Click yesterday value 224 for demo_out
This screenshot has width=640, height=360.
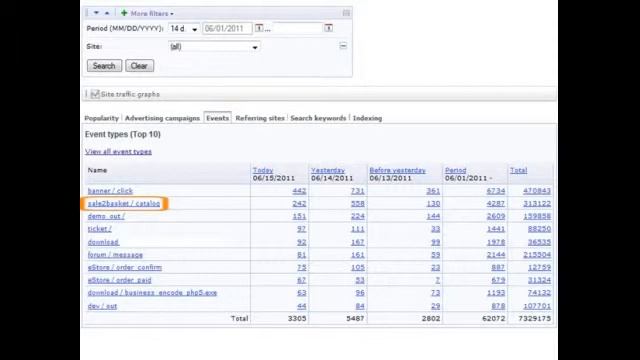pyautogui.click(x=358, y=216)
